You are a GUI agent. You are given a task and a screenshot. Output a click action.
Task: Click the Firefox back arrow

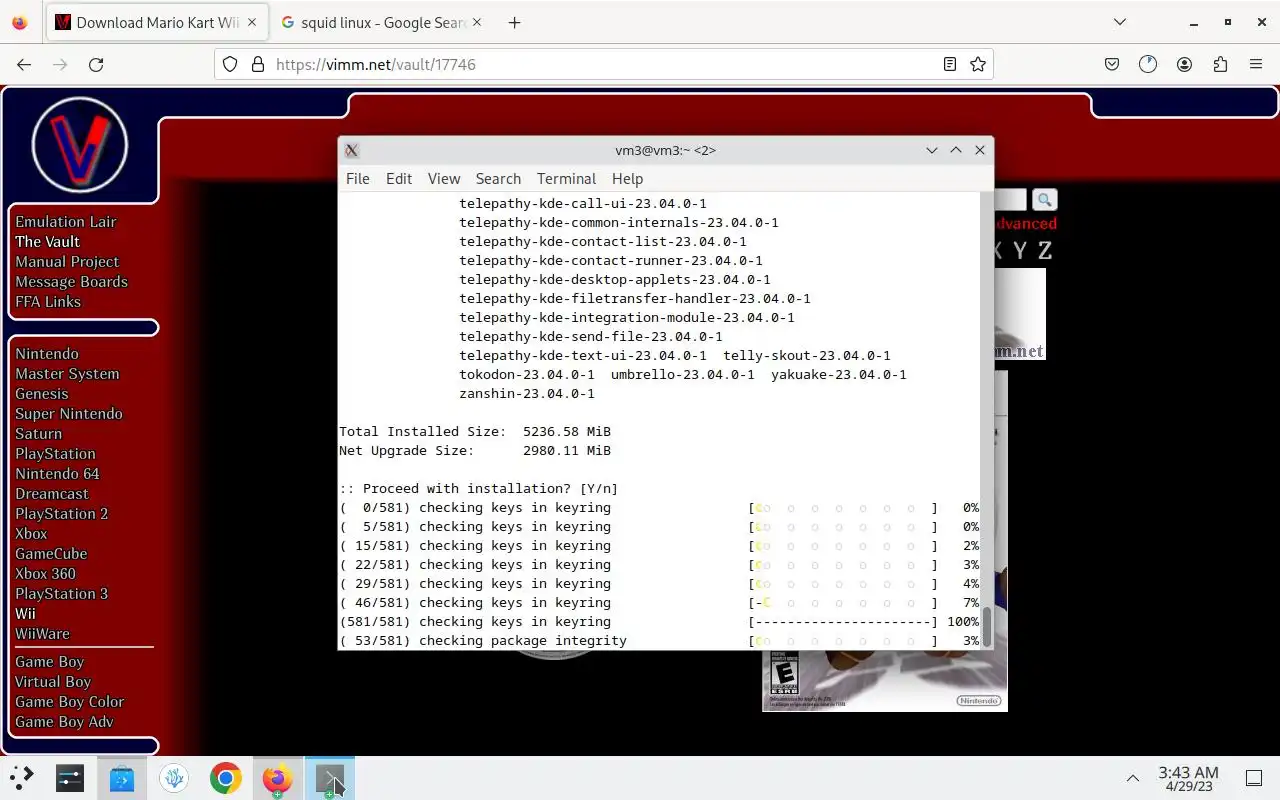[x=24, y=64]
